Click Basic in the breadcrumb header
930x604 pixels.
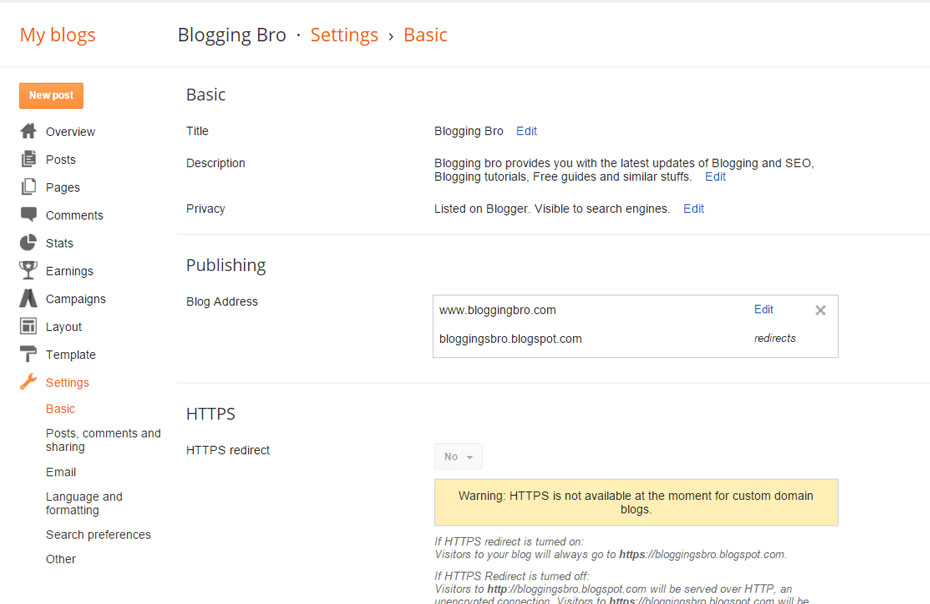click(x=425, y=35)
